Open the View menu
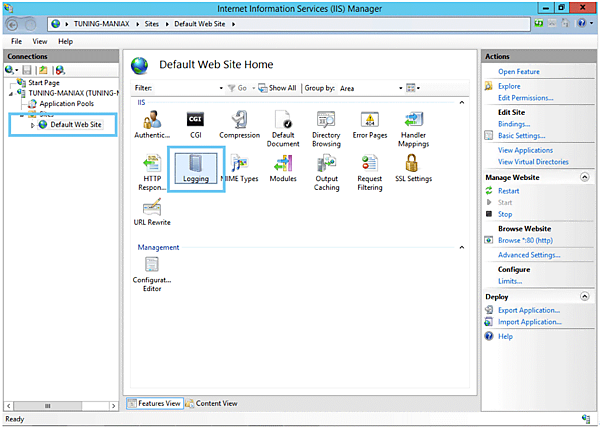Screen dimensions: 600x428 (40, 42)
